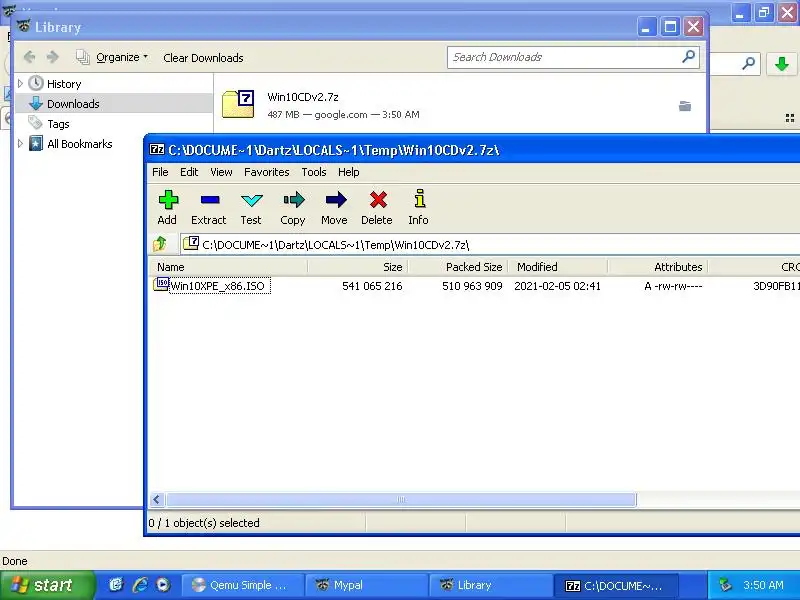The width and height of the screenshot is (800, 600).
Task: Select the Copy tool in 7-Zip
Action: 293,207
